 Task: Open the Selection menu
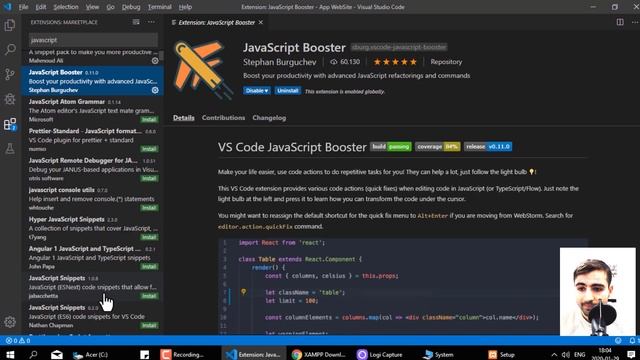pos(66,7)
